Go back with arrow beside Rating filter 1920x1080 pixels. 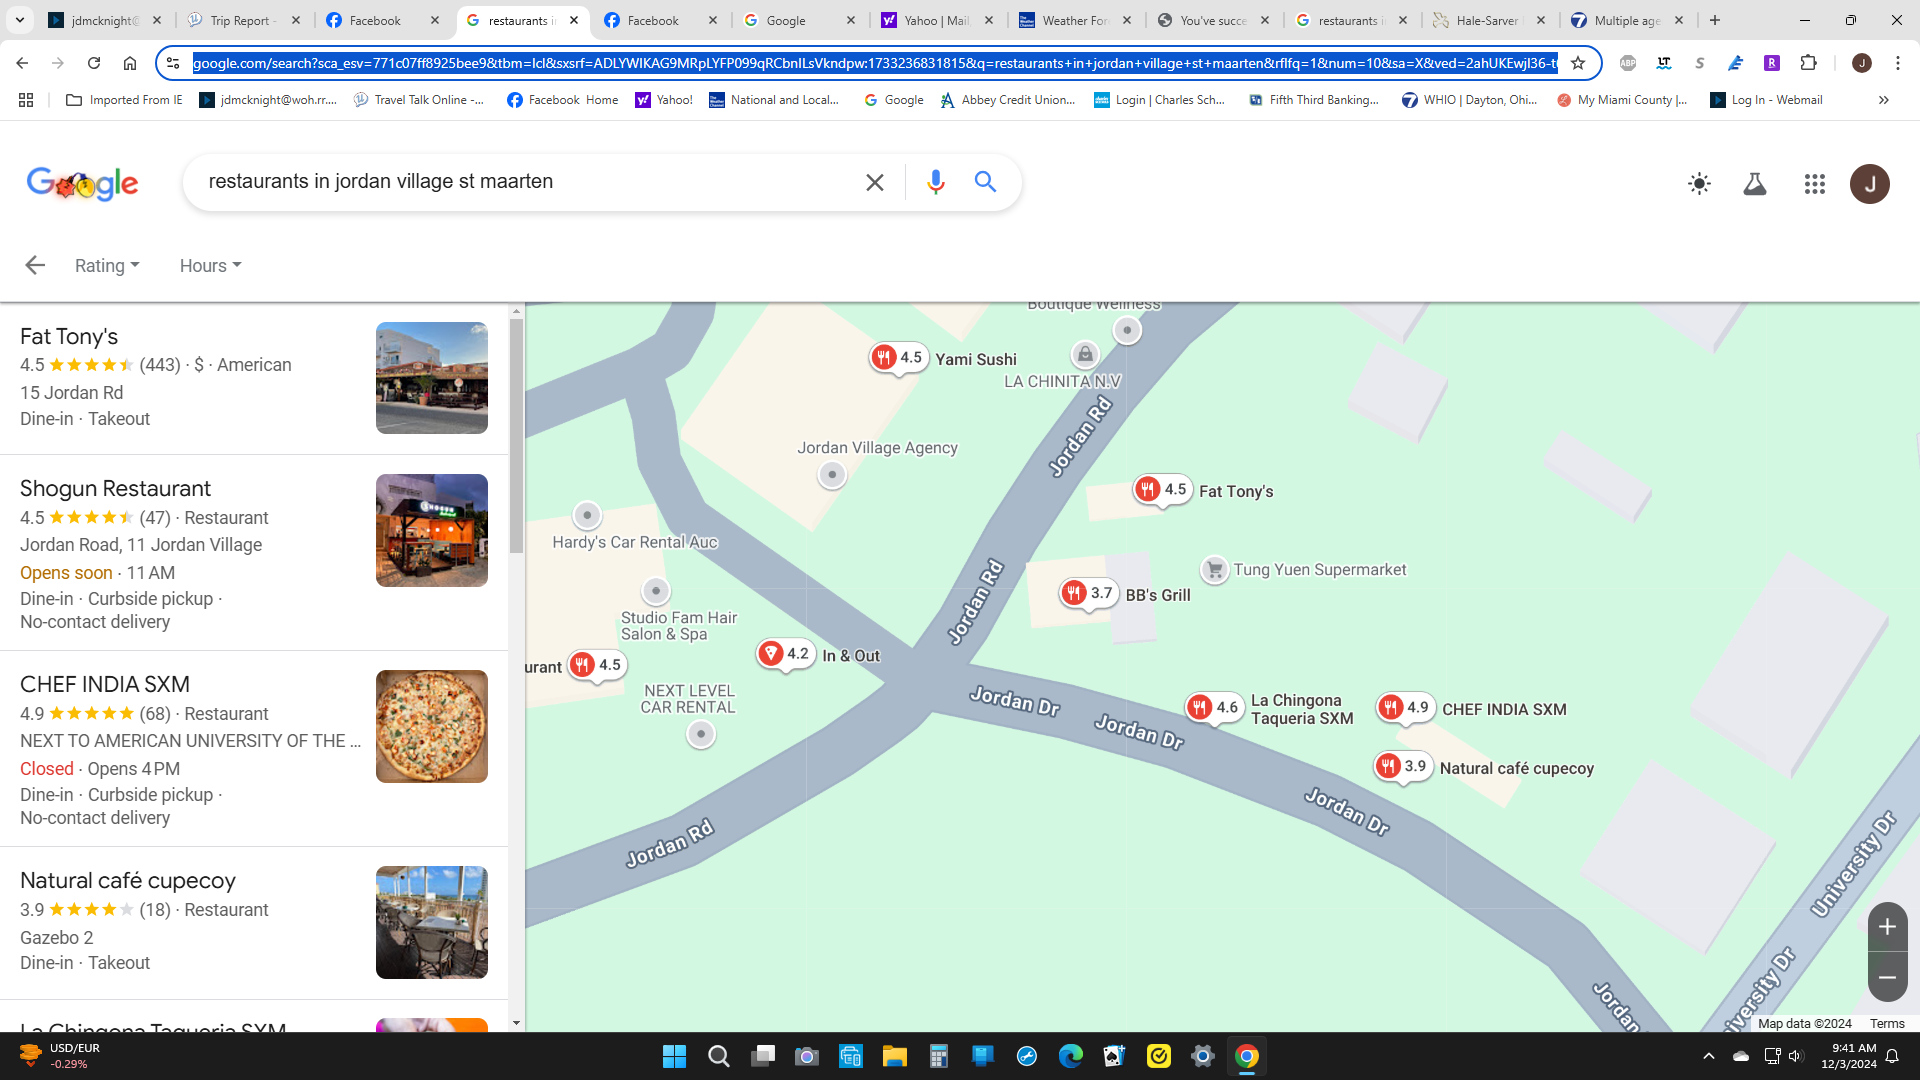35,265
